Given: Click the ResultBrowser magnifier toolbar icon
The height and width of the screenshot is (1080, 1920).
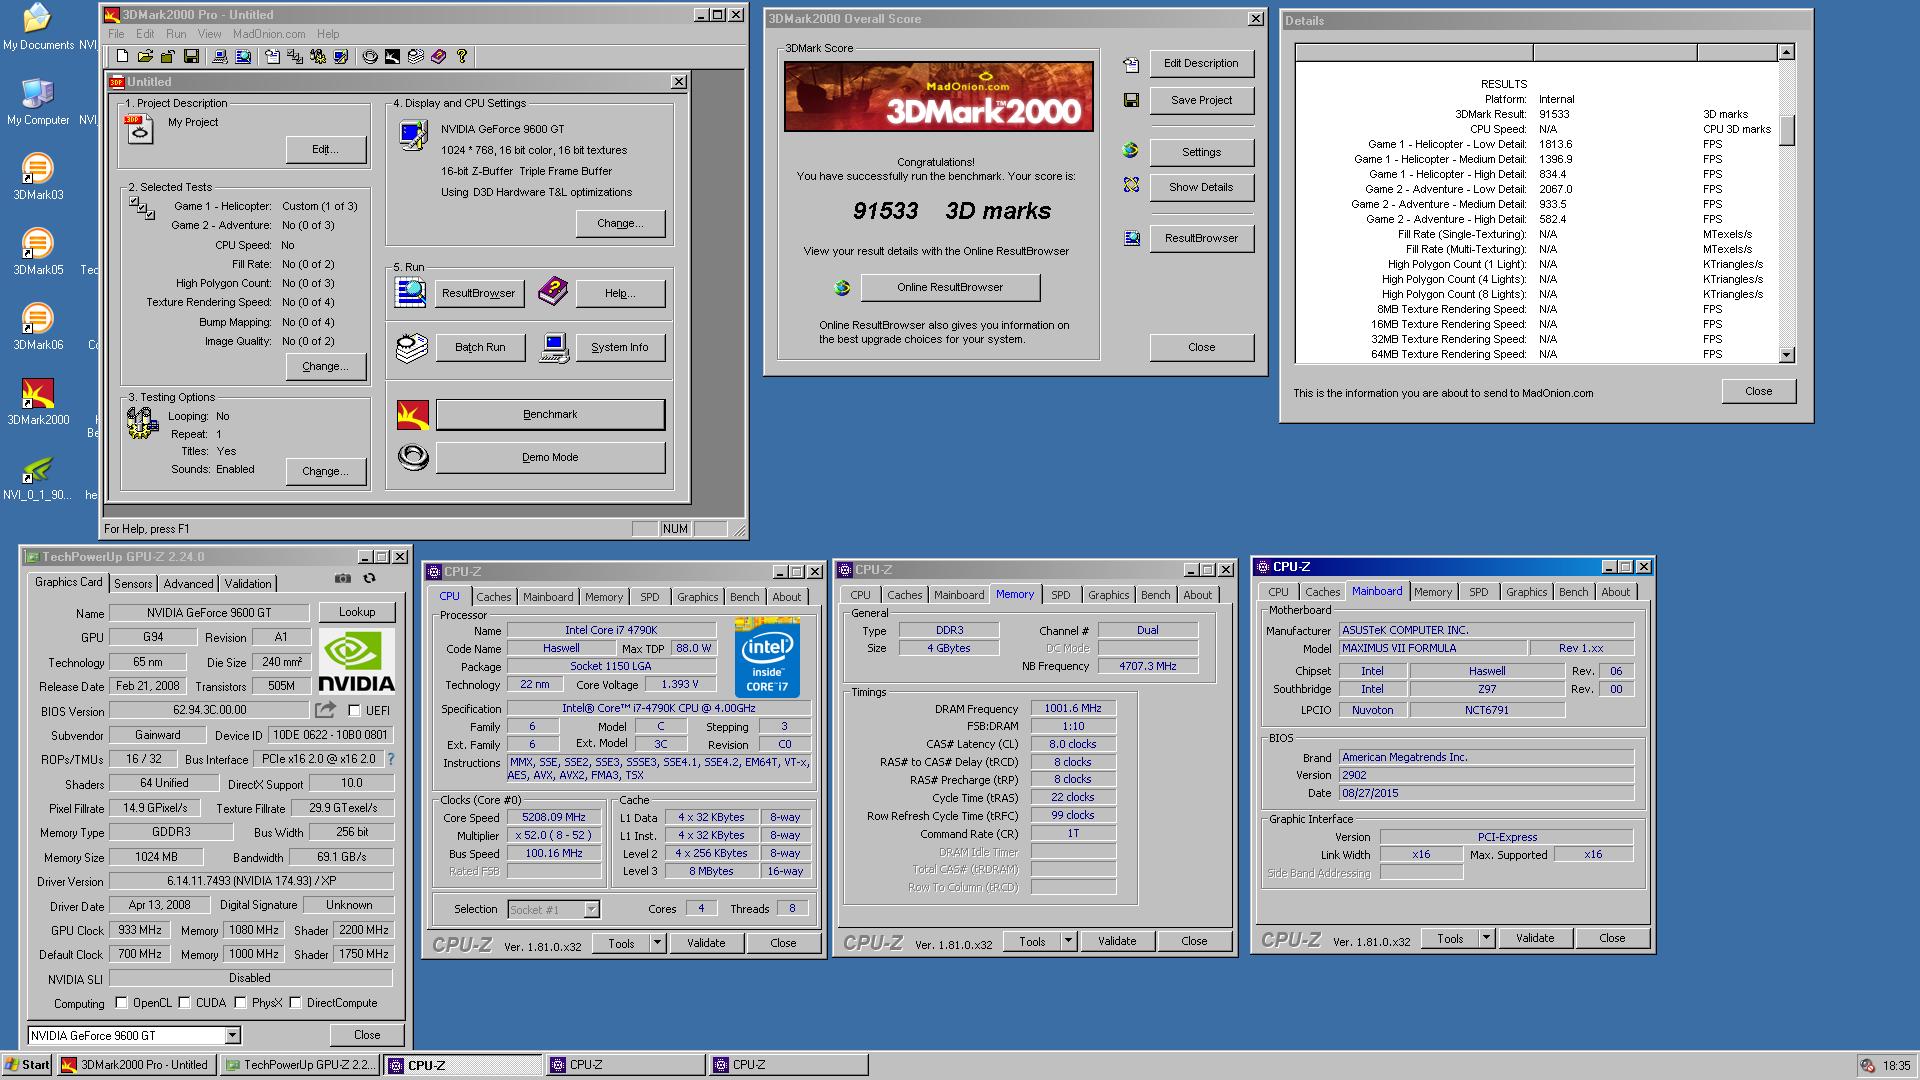Looking at the screenshot, I should (x=243, y=57).
